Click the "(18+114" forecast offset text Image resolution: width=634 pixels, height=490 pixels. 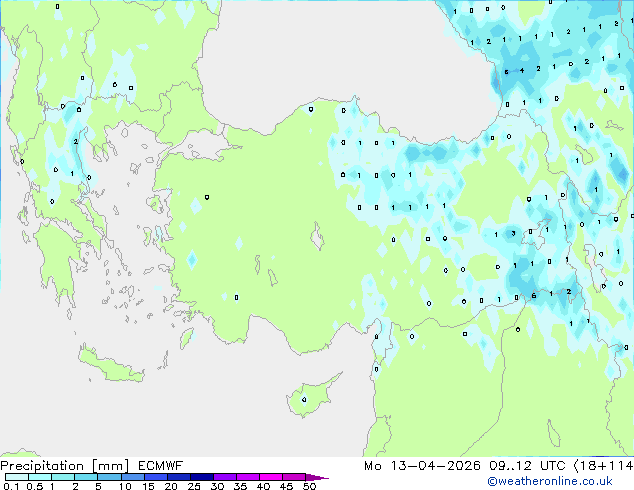click(x=603, y=466)
